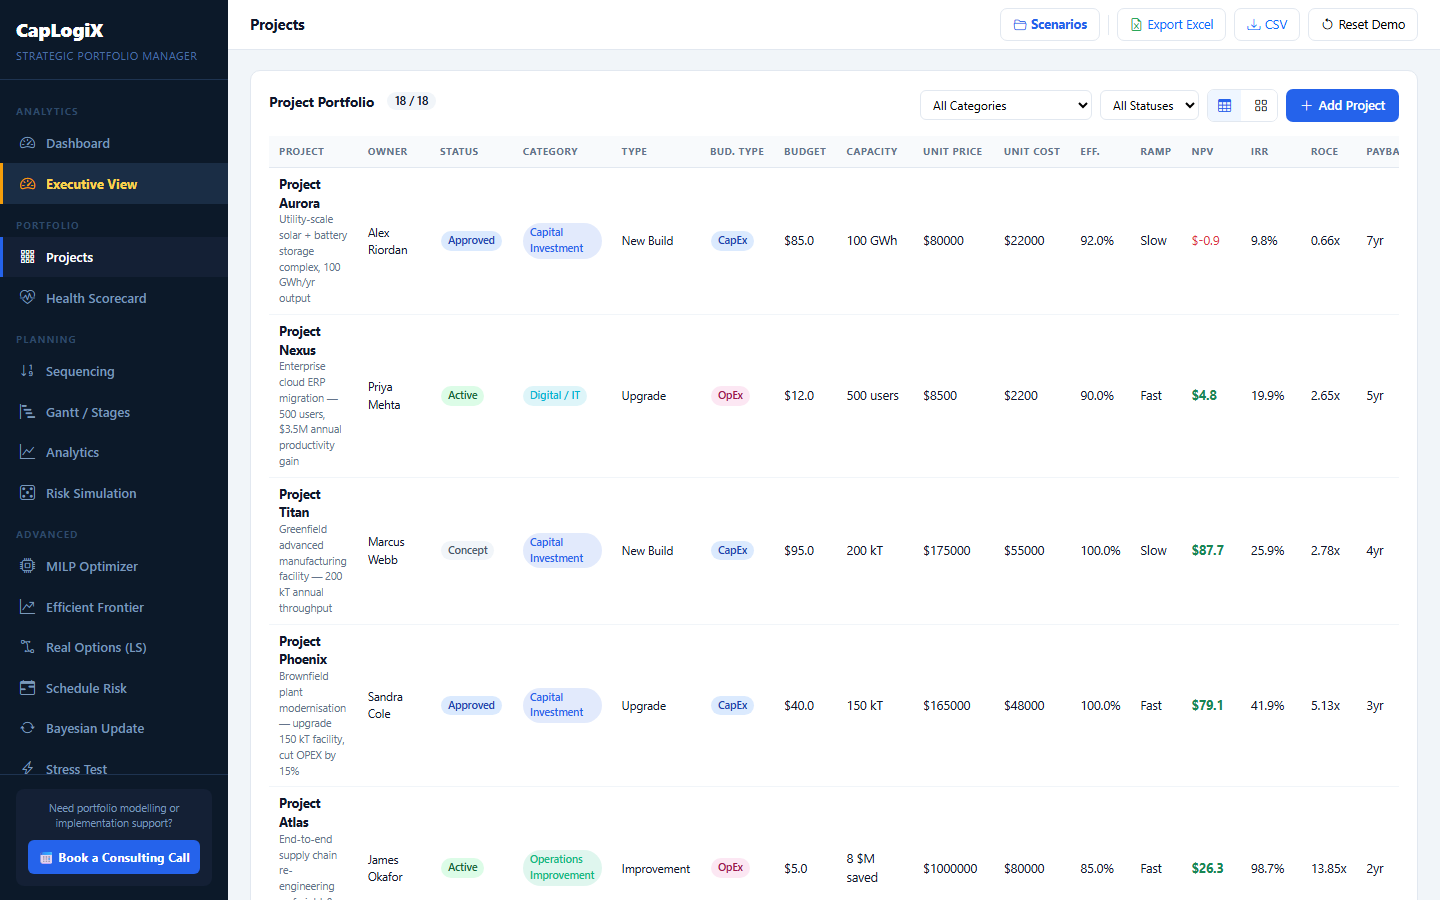Click the Concept status badge for Titan
Image resolution: width=1440 pixels, height=900 pixels.
click(x=467, y=550)
